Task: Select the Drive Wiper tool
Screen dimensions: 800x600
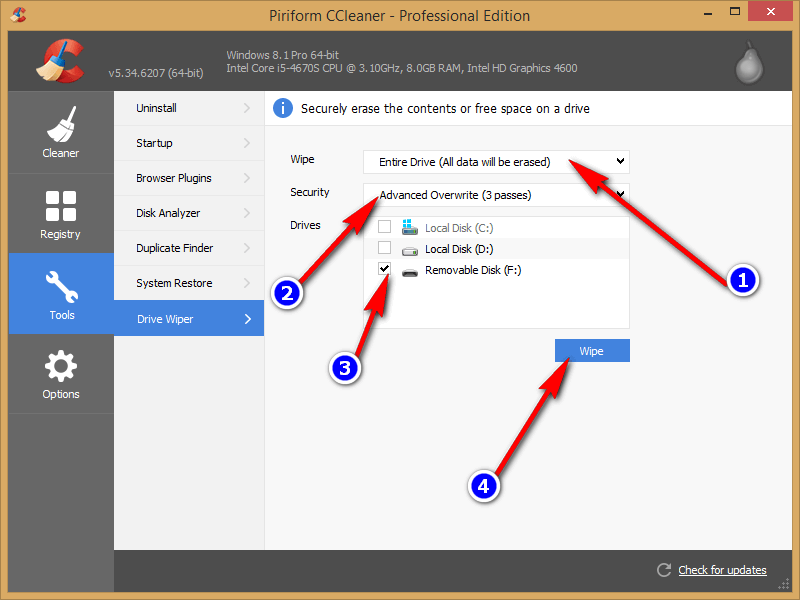Action: 189,318
